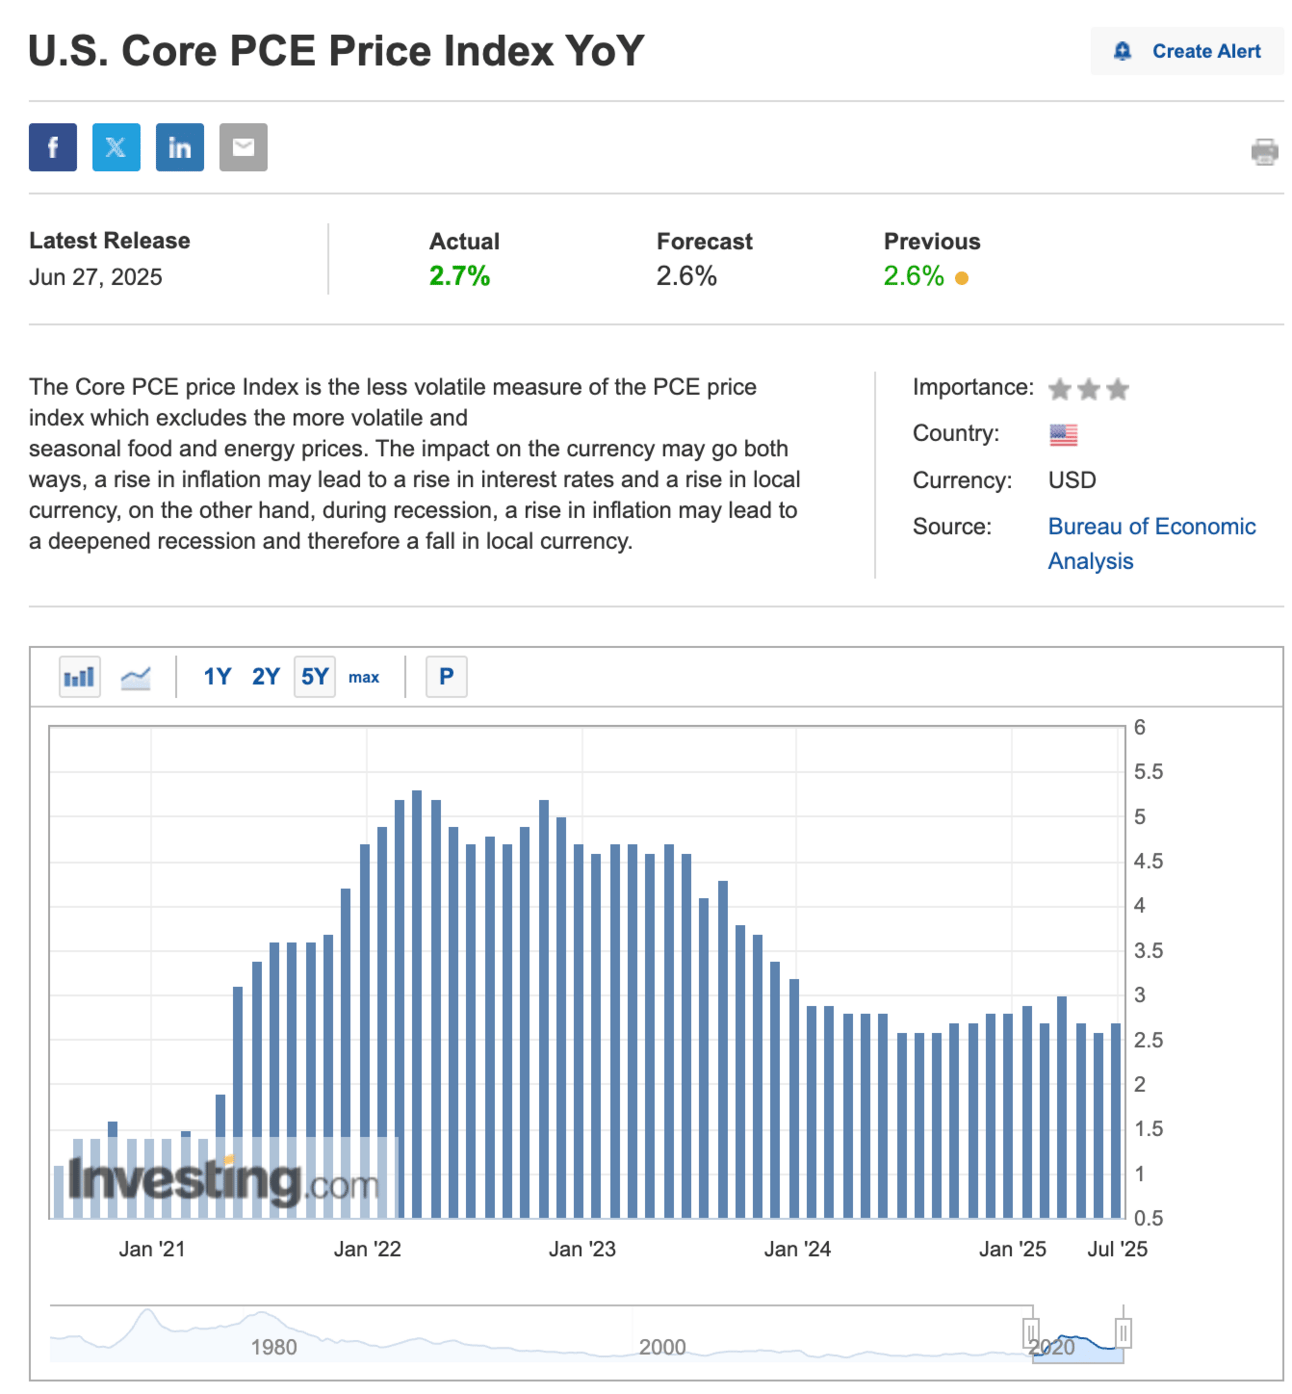Image resolution: width=1292 pixels, height=1394 pixels.
Task: Share page on Facebook
Action: [x=53, y=148]
